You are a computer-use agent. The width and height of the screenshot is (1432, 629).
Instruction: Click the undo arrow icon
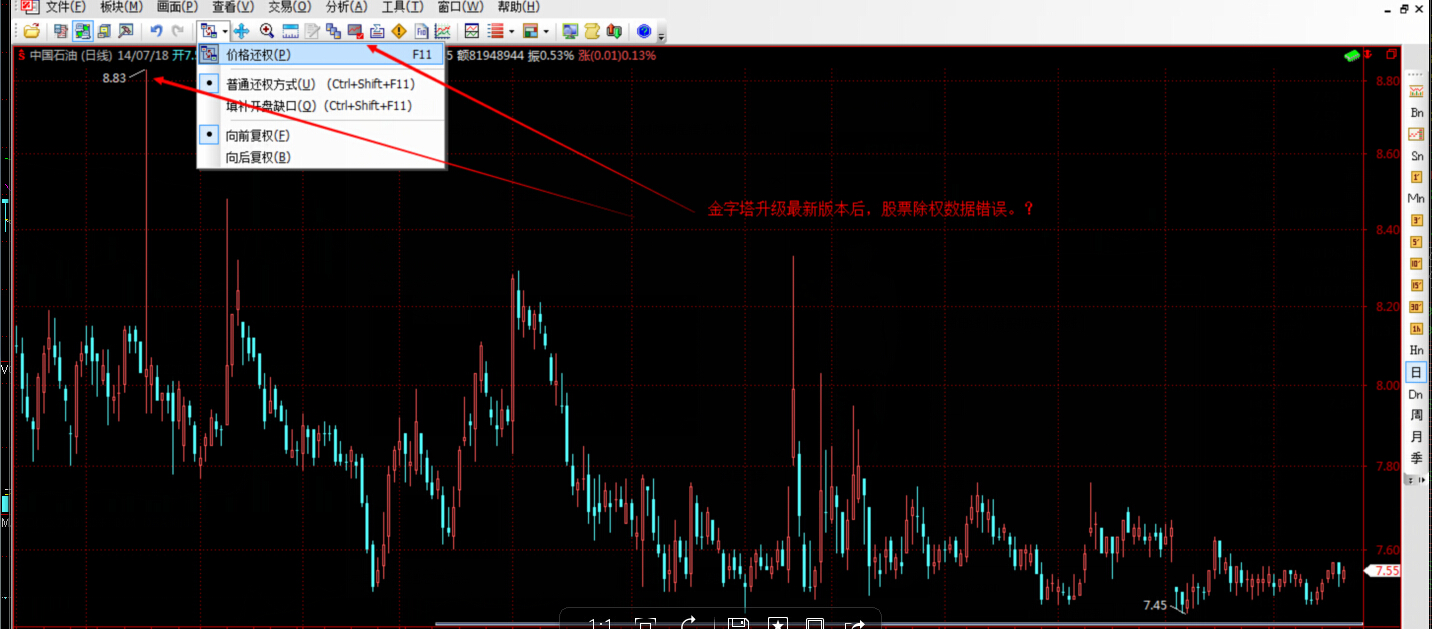click(x=156, y=31)
